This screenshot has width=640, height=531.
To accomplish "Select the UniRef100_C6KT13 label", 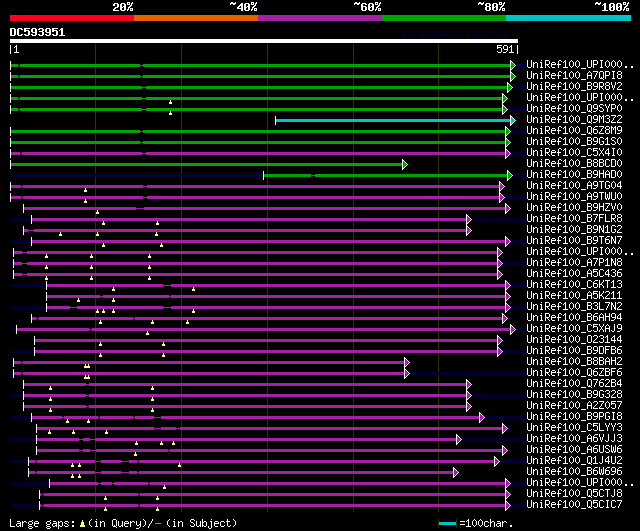I will (x=574, y=285).
